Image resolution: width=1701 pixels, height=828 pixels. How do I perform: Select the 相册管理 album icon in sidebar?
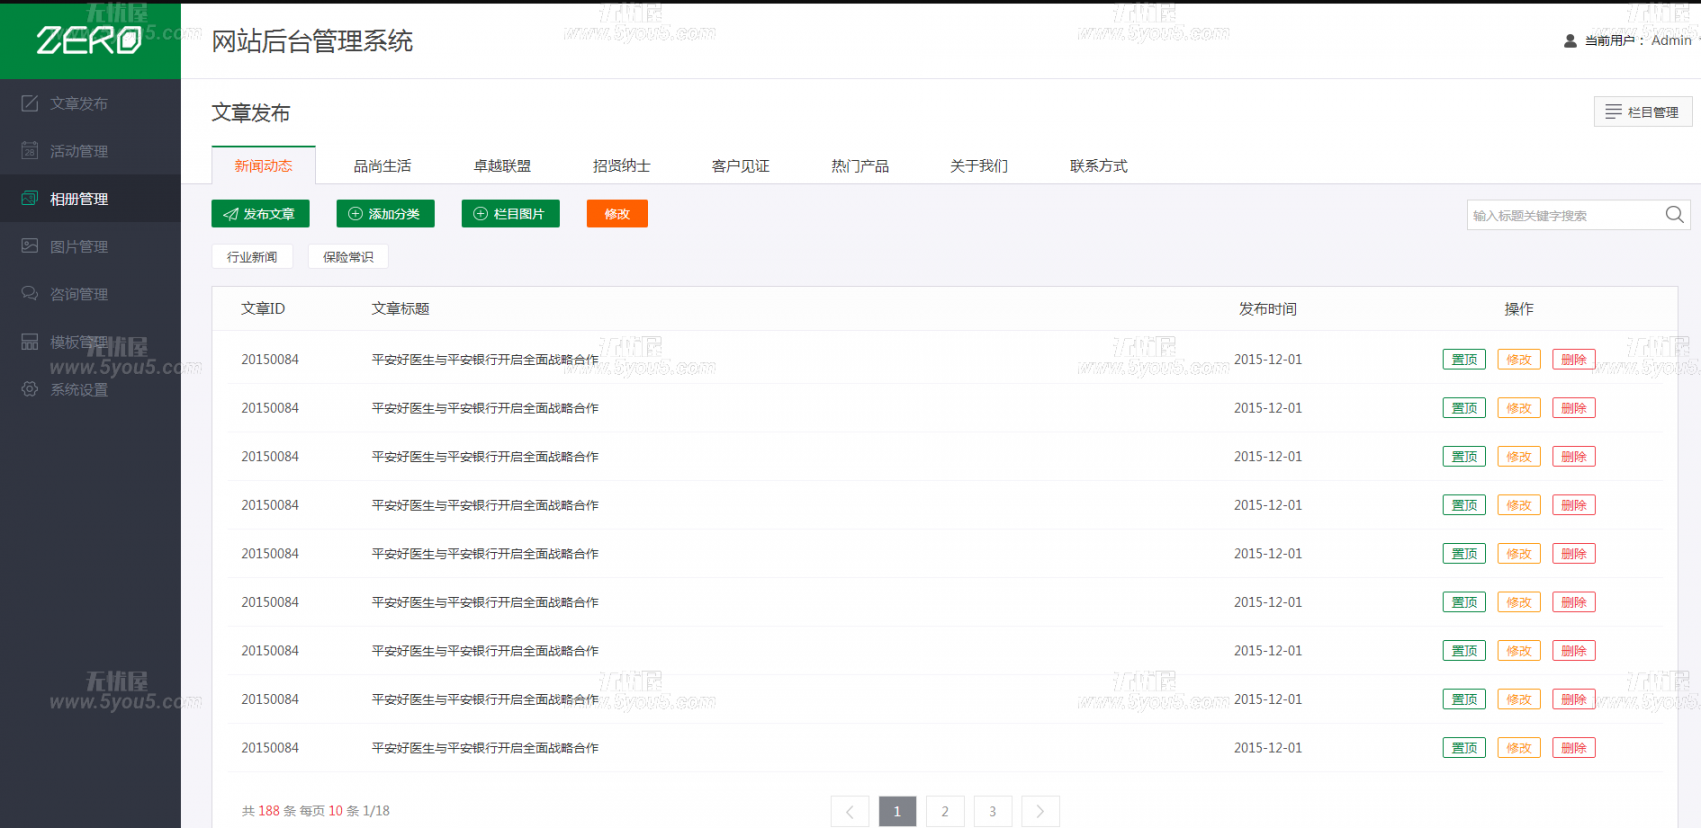[30, 198]
